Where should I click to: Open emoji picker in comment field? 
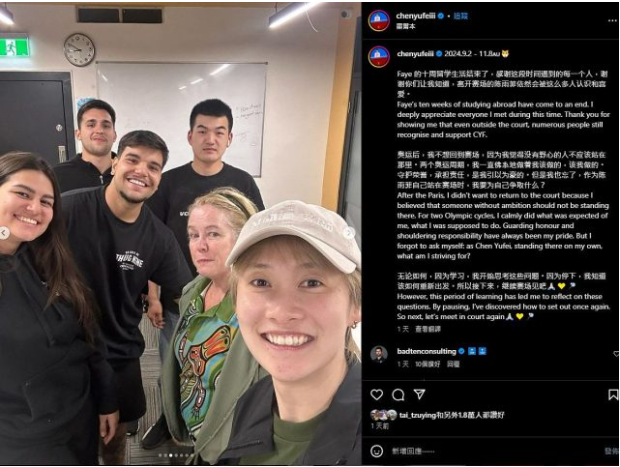click(376, 451)
